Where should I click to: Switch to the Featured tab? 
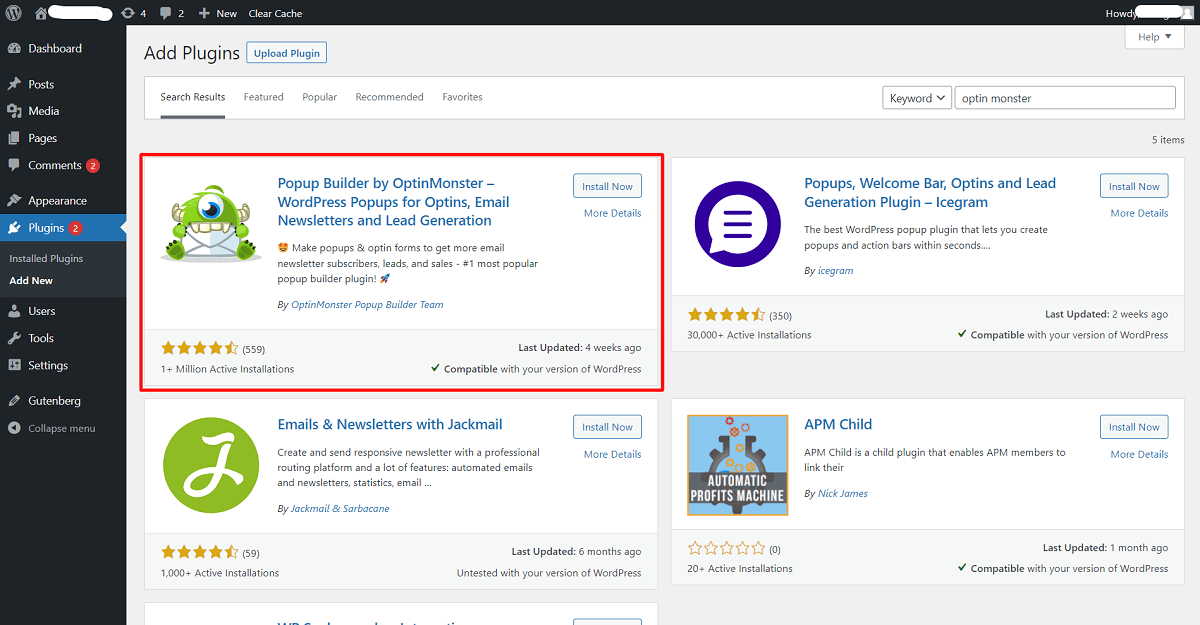pos(264,97)
